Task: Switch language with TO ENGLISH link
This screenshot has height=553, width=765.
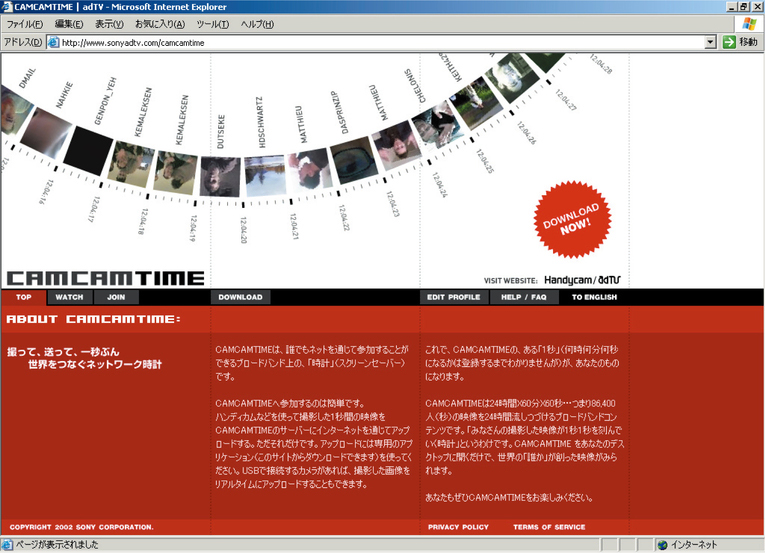Action: 594,297
